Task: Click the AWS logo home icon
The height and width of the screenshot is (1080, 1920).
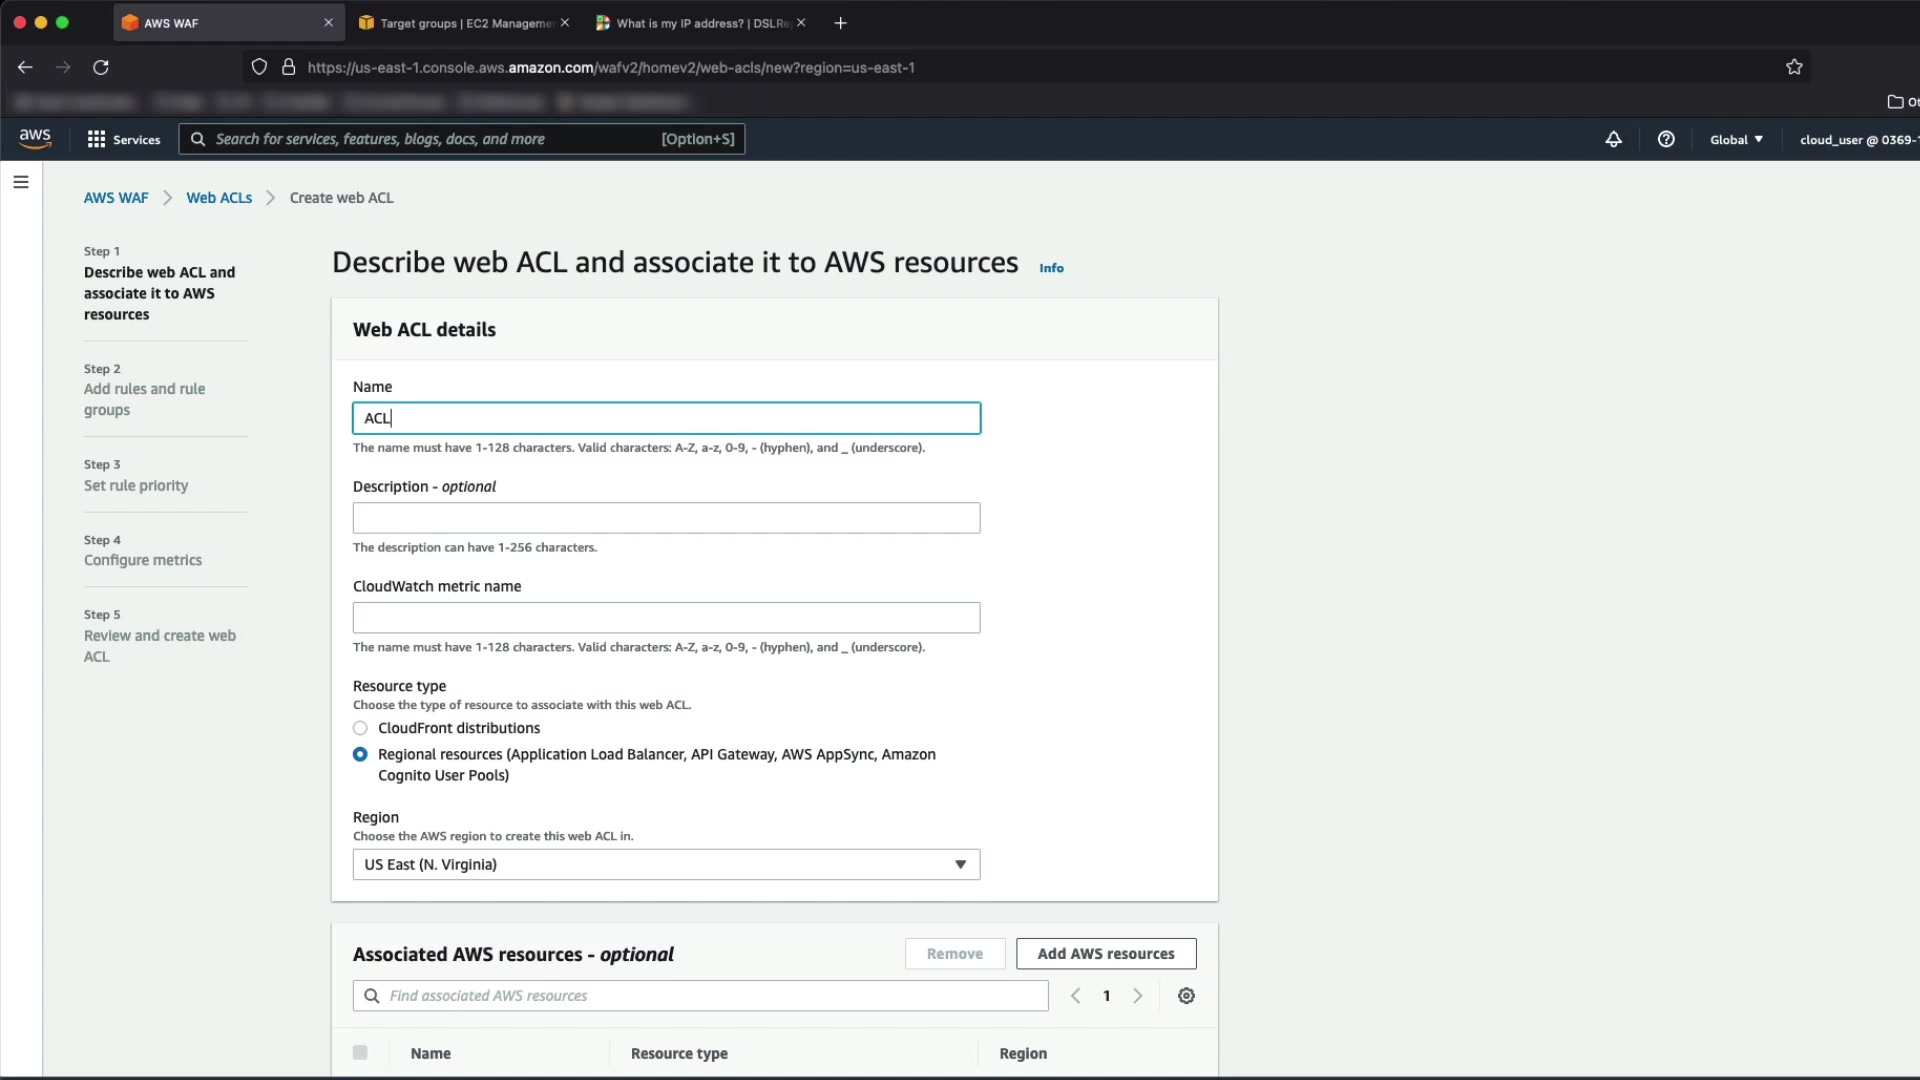Action: click(35, 139)
